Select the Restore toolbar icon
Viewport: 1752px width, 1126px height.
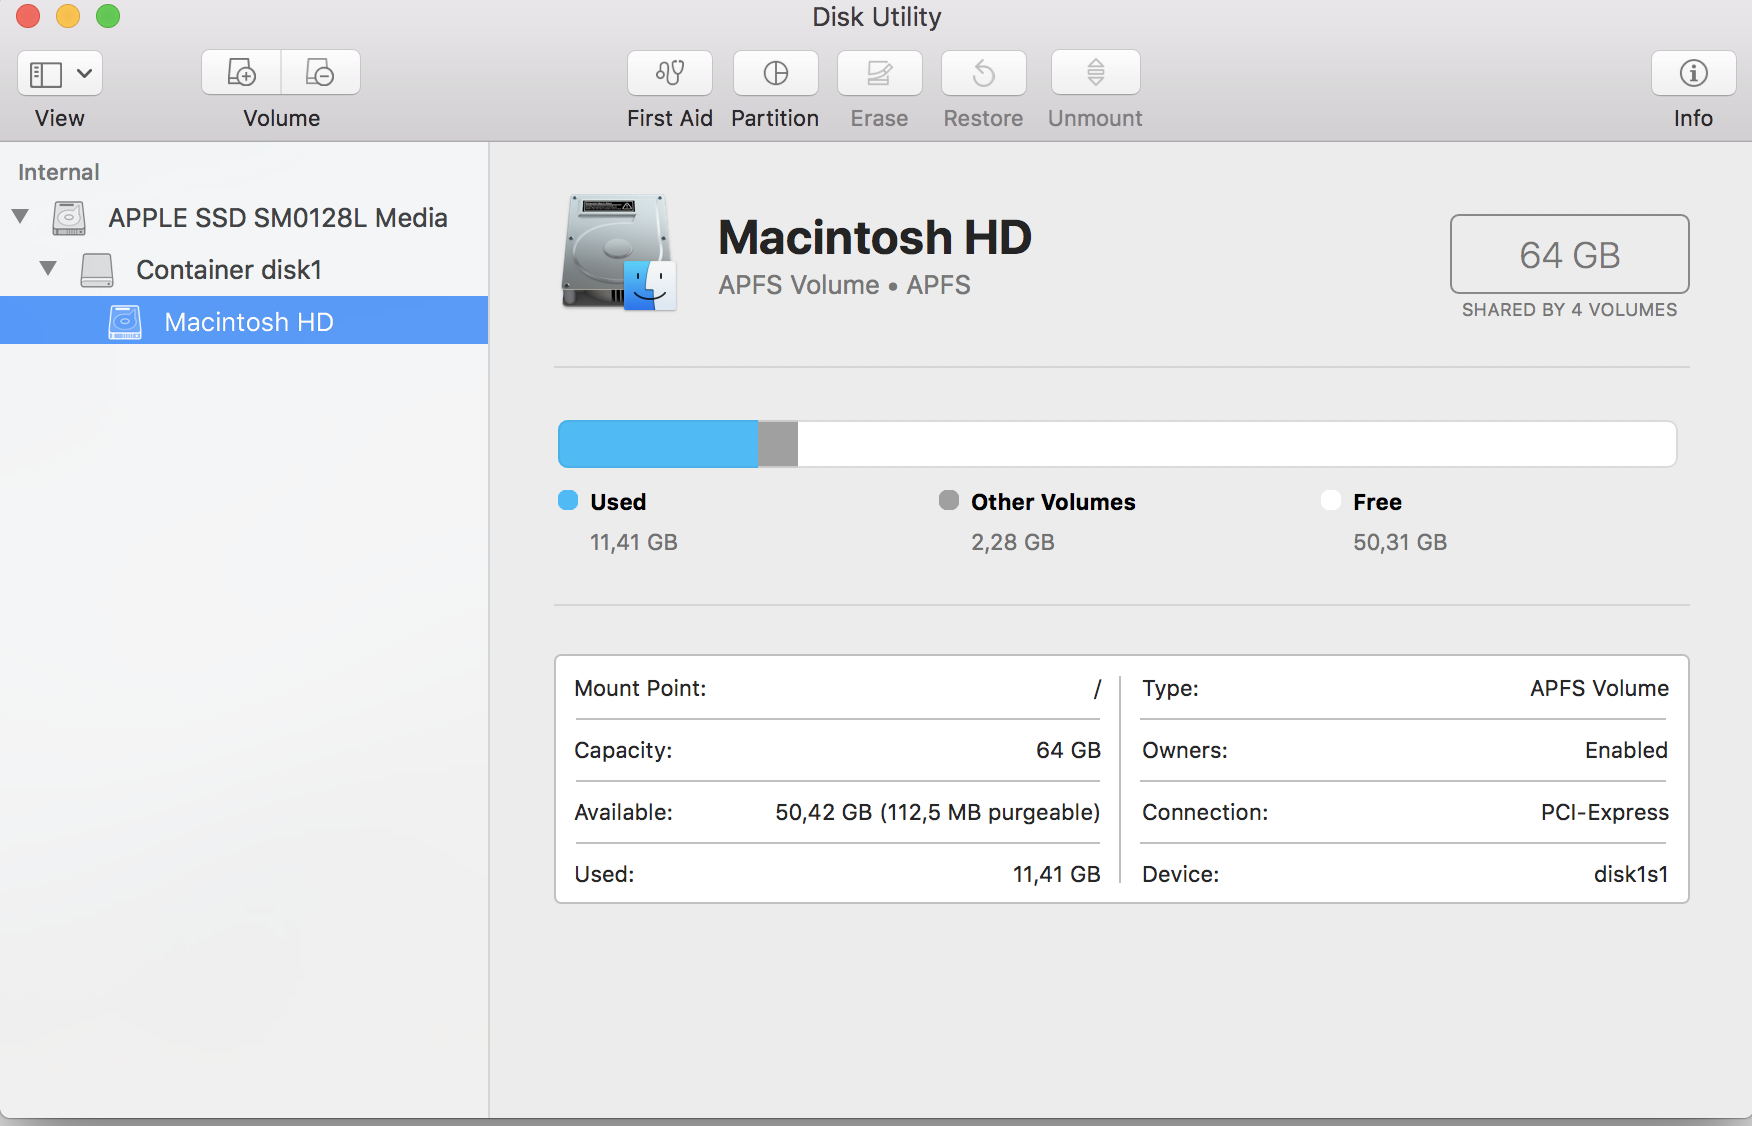coord(983,73)
